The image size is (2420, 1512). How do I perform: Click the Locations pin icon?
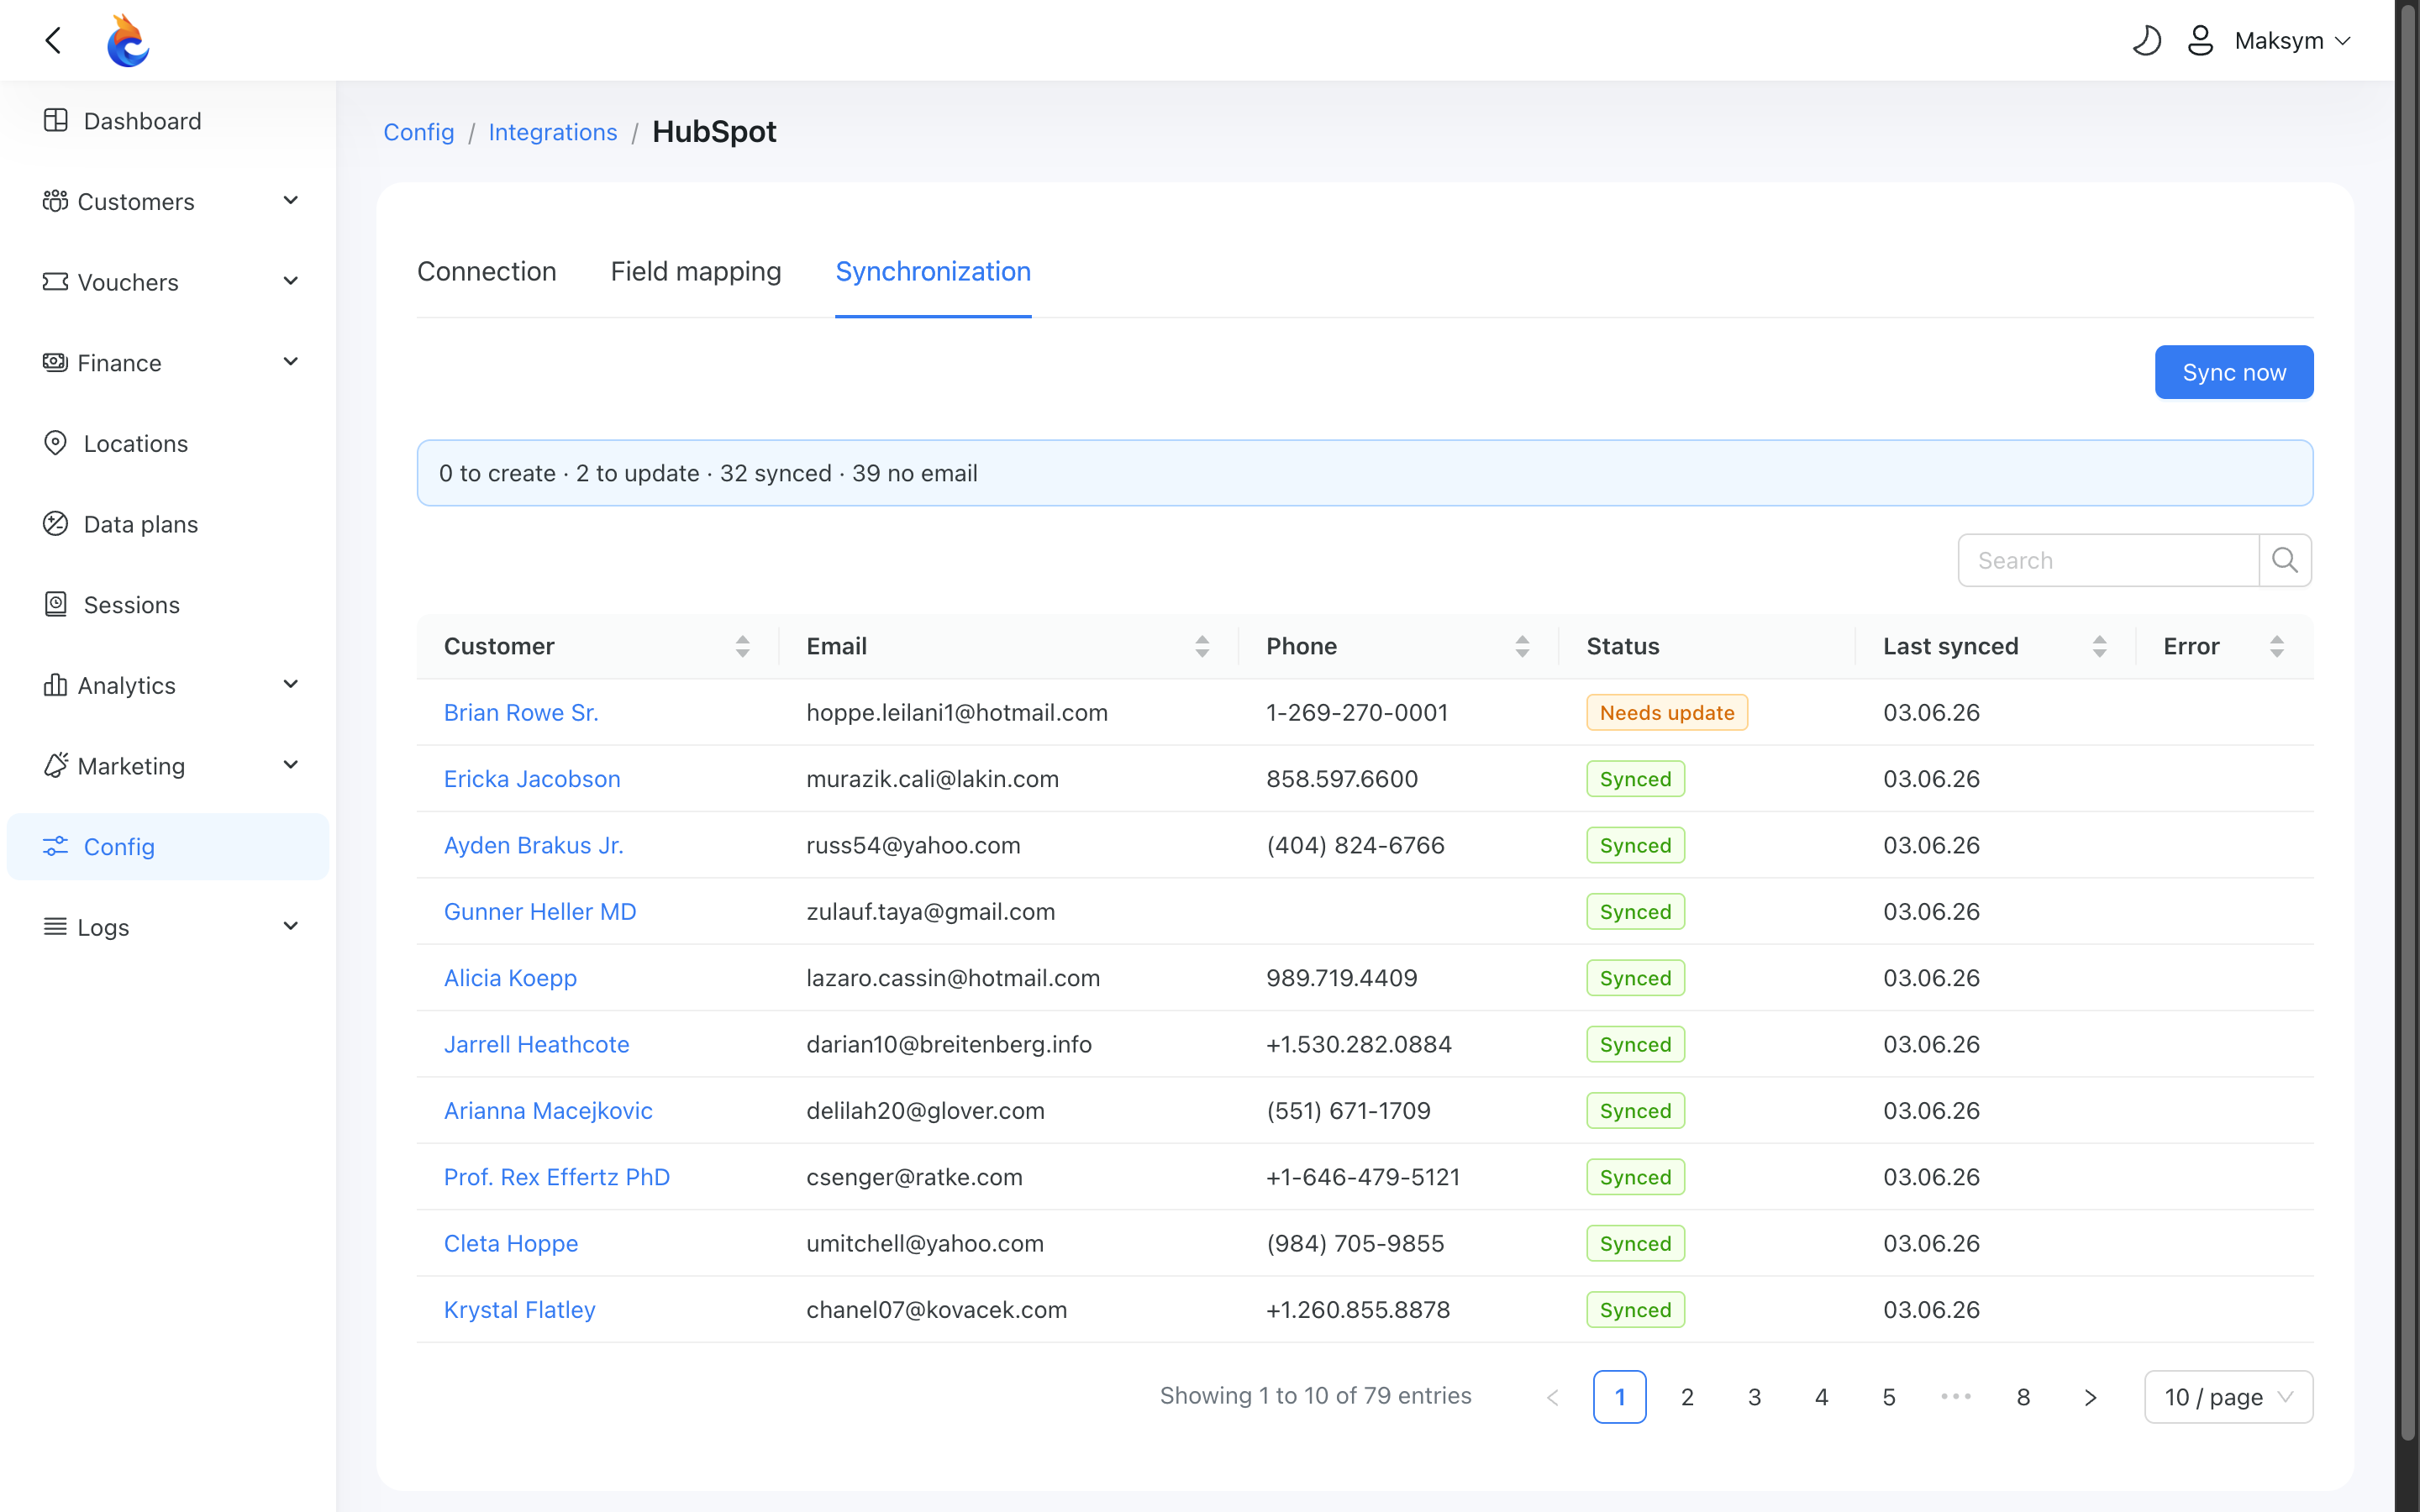[x=55, y=443]
